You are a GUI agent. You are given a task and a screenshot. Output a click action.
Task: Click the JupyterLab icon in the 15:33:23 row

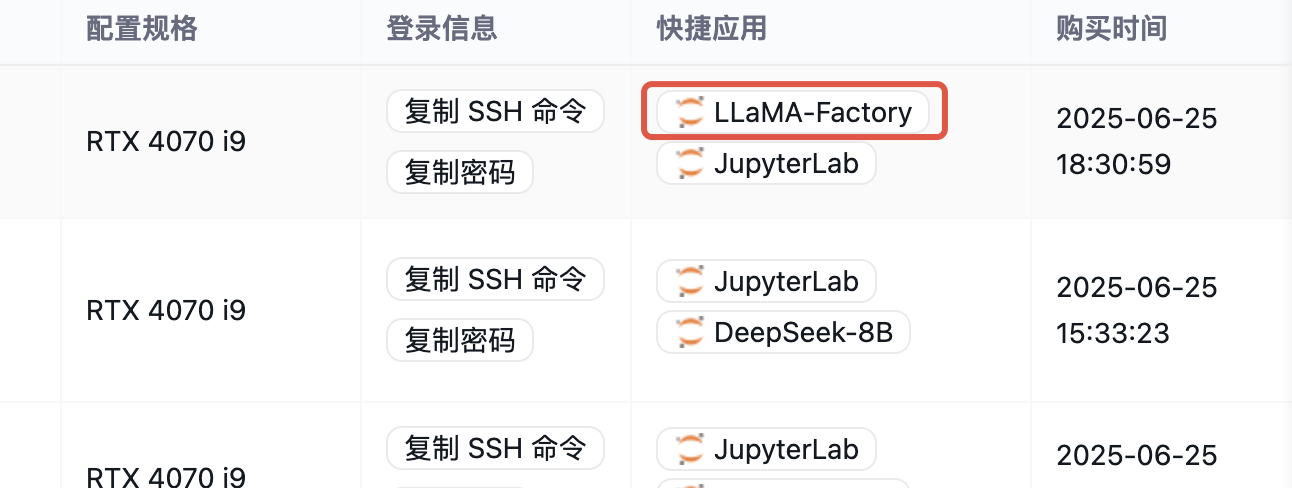[690, 281]
